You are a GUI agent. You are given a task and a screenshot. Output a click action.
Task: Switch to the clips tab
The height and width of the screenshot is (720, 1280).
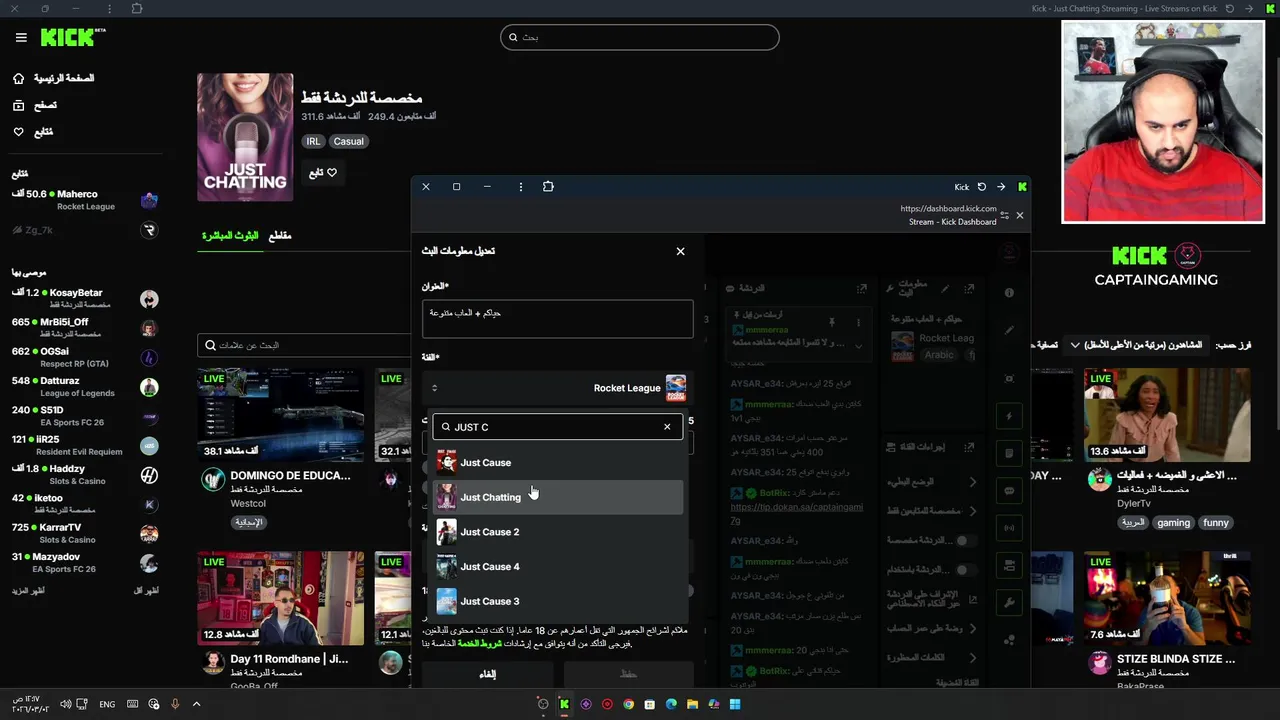pos(280,236)
